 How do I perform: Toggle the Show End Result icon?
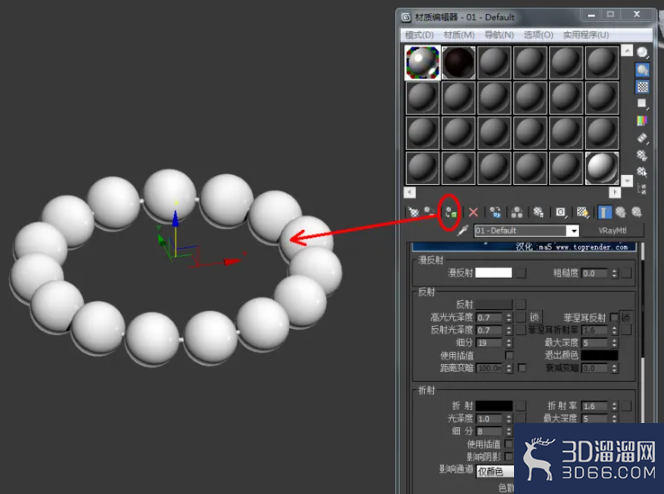click(604, 212)
